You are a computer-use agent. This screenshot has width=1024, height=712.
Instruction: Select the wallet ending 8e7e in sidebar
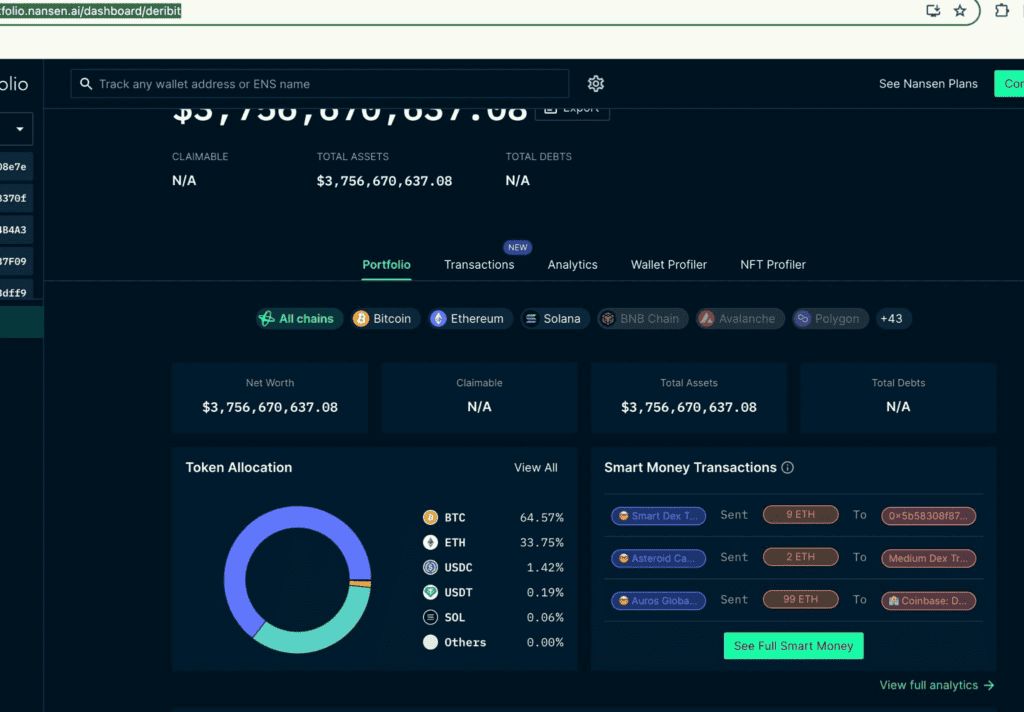coord(16,167)
